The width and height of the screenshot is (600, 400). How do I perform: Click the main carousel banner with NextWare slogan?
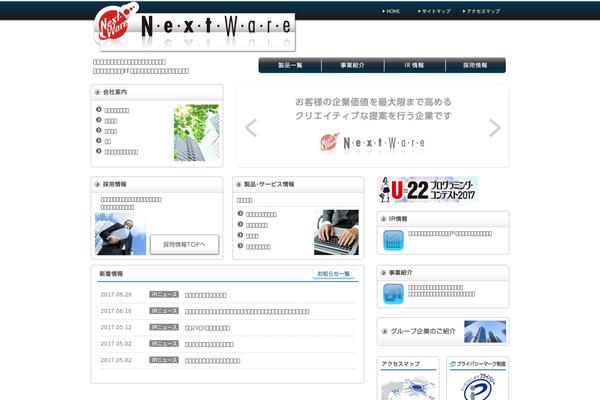pos(373,126)
